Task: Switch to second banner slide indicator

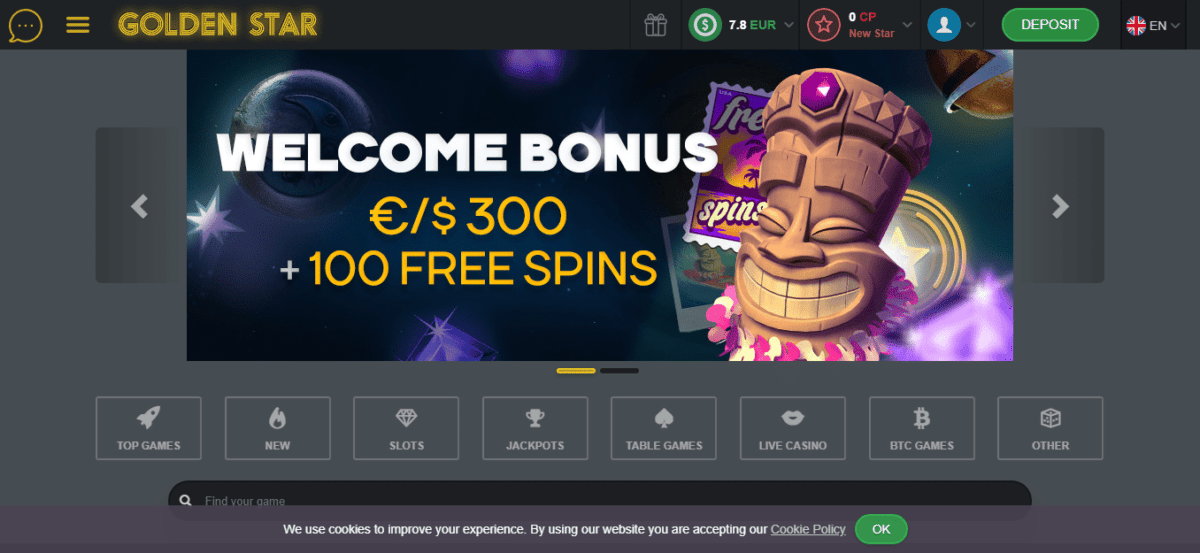Action: click(619, 371)
